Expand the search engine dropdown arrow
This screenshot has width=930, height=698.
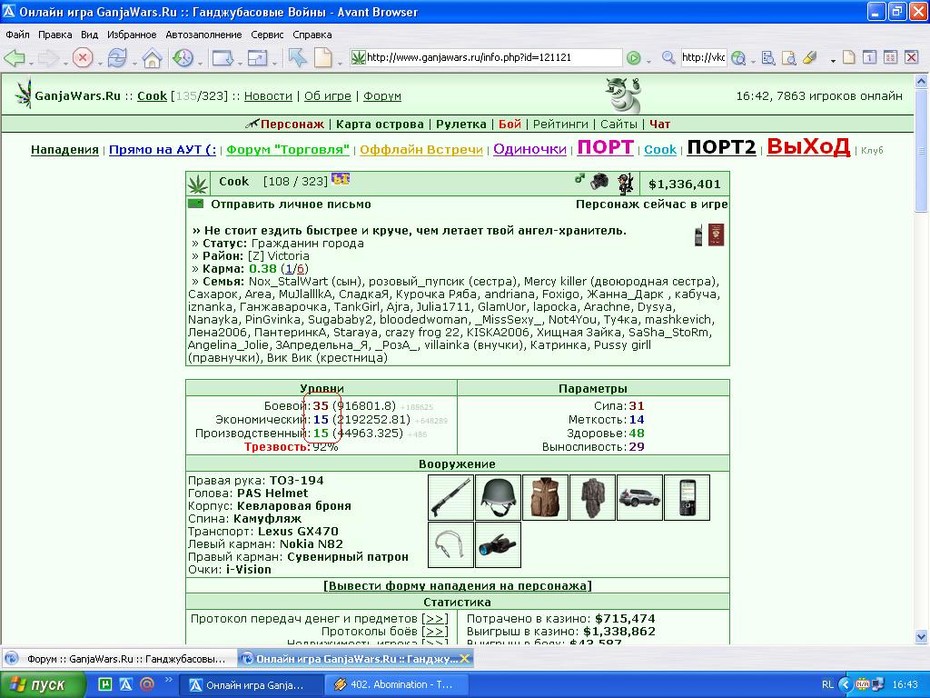point(753,61)
